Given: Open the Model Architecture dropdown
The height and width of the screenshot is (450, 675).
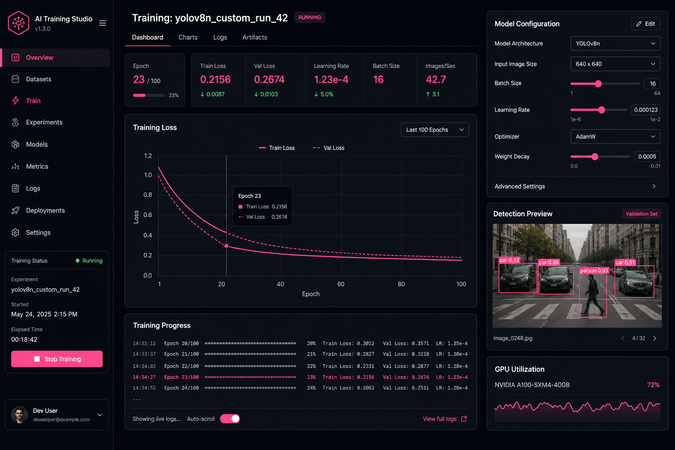Looking at the screenshot, I should (615, 43).
